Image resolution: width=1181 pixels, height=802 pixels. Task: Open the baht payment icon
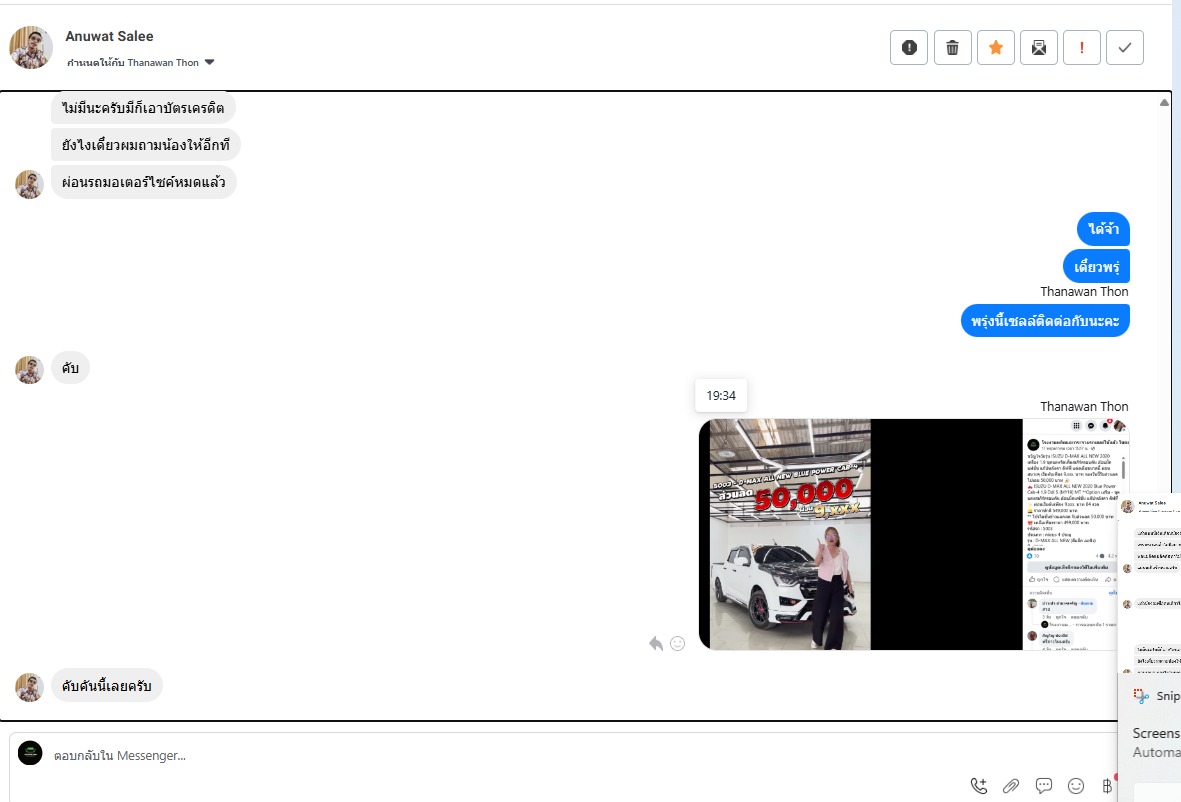pos(1106,785)
